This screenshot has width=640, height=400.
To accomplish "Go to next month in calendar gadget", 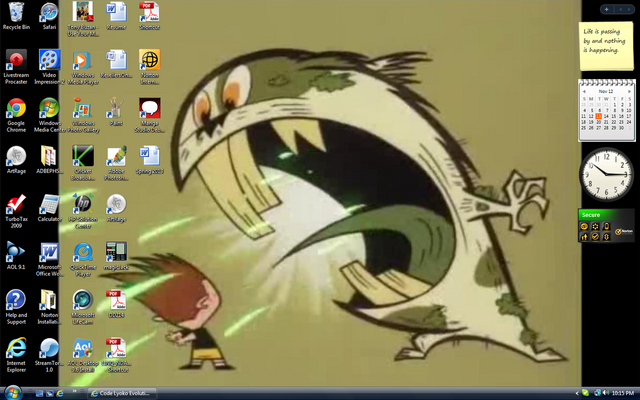I will click(x=629, y=91).
